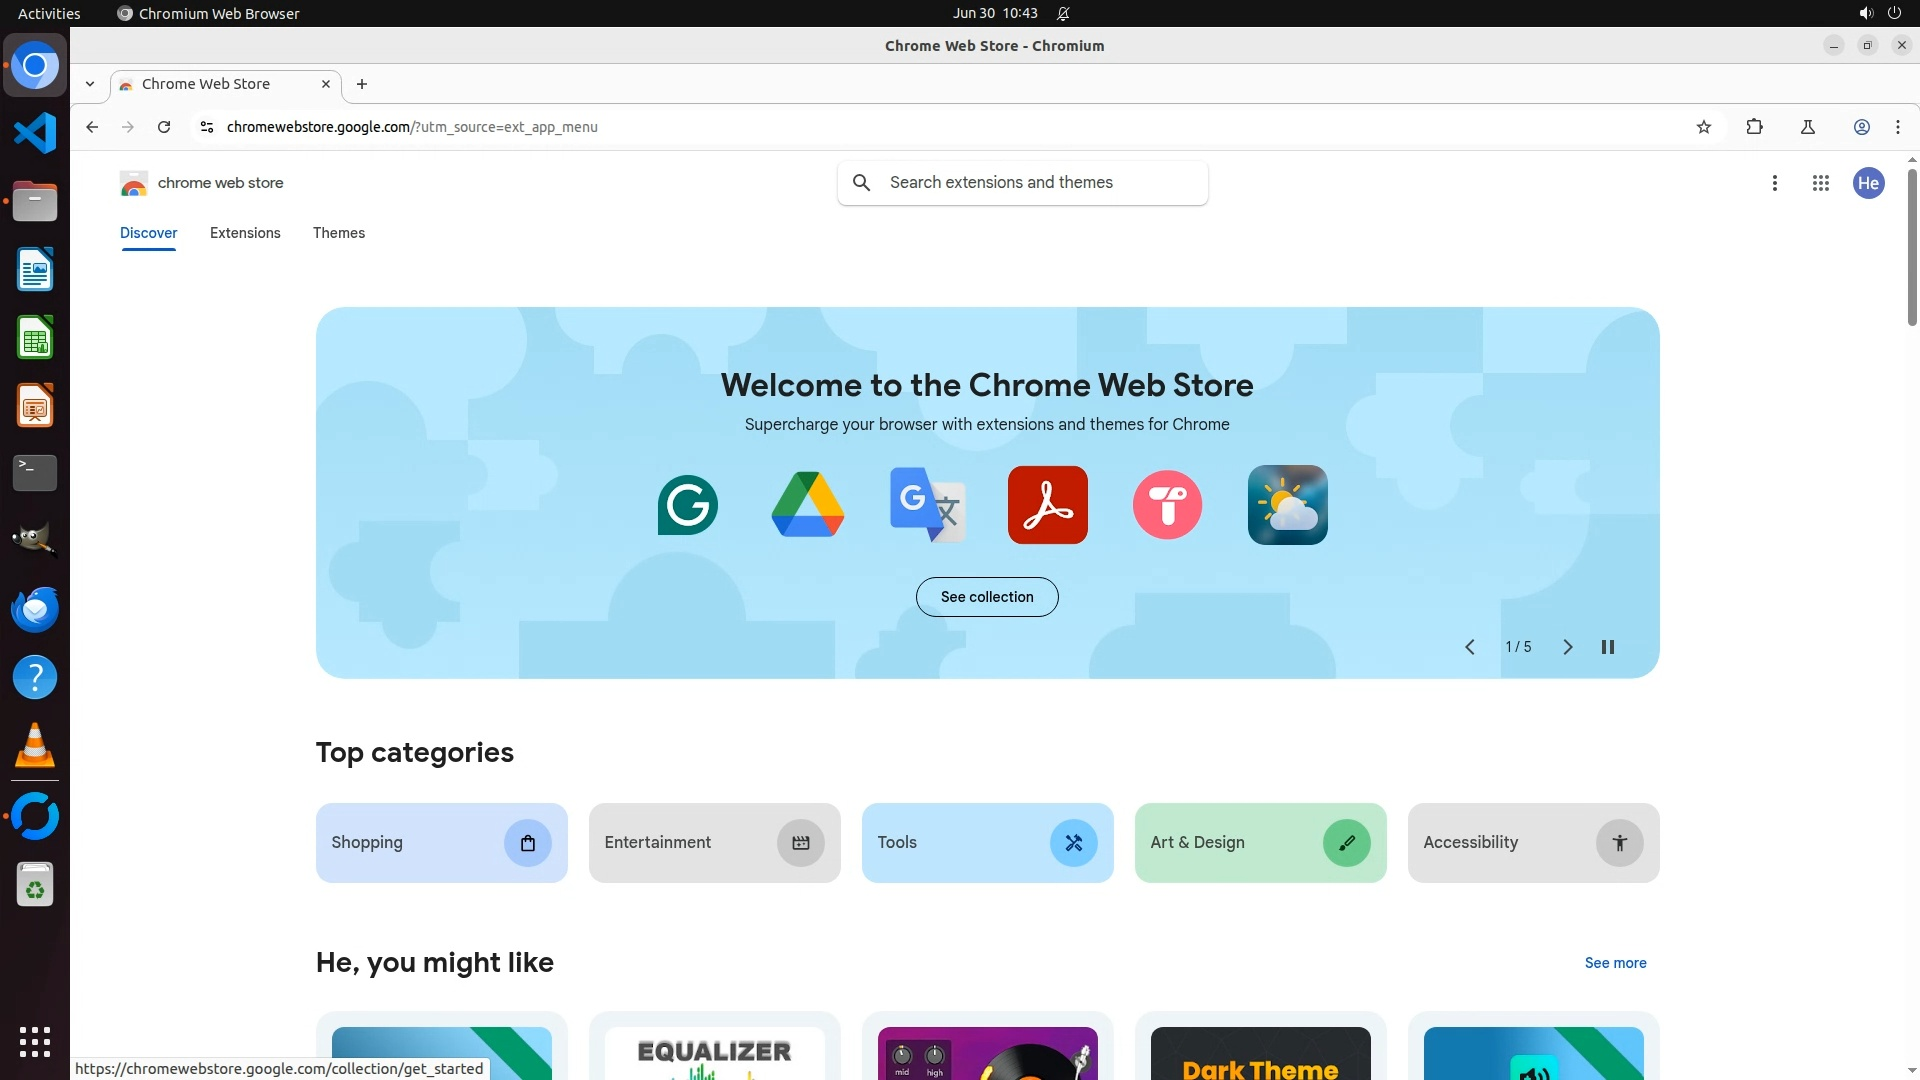This screenshot has height=1080, width=1920.
Task: Go to the next carousel slide
Action: 1567,647
